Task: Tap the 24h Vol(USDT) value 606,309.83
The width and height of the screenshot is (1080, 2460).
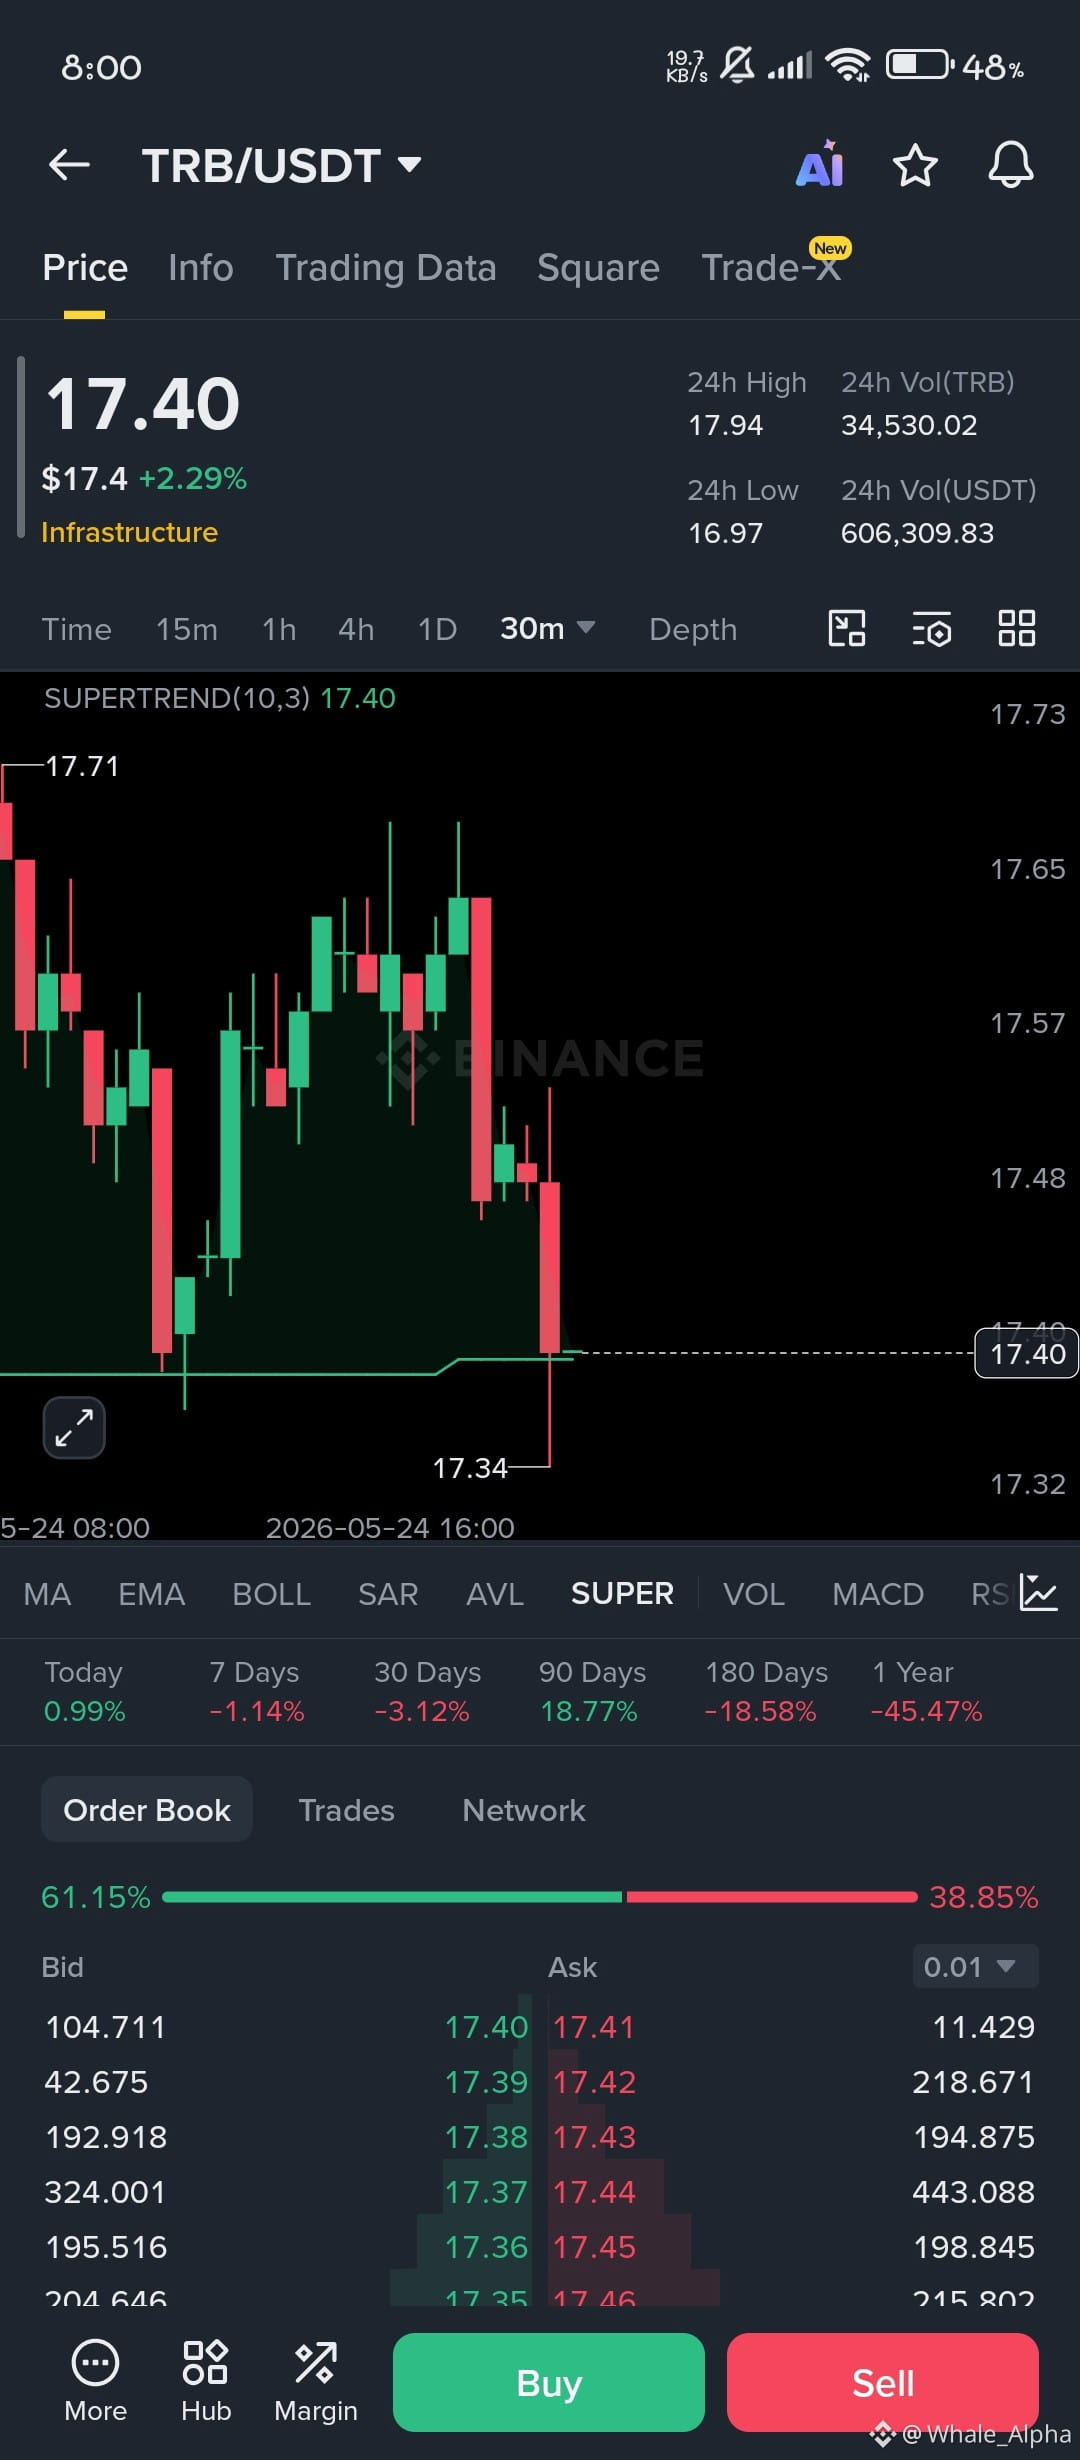Action: tap(918, 533)
